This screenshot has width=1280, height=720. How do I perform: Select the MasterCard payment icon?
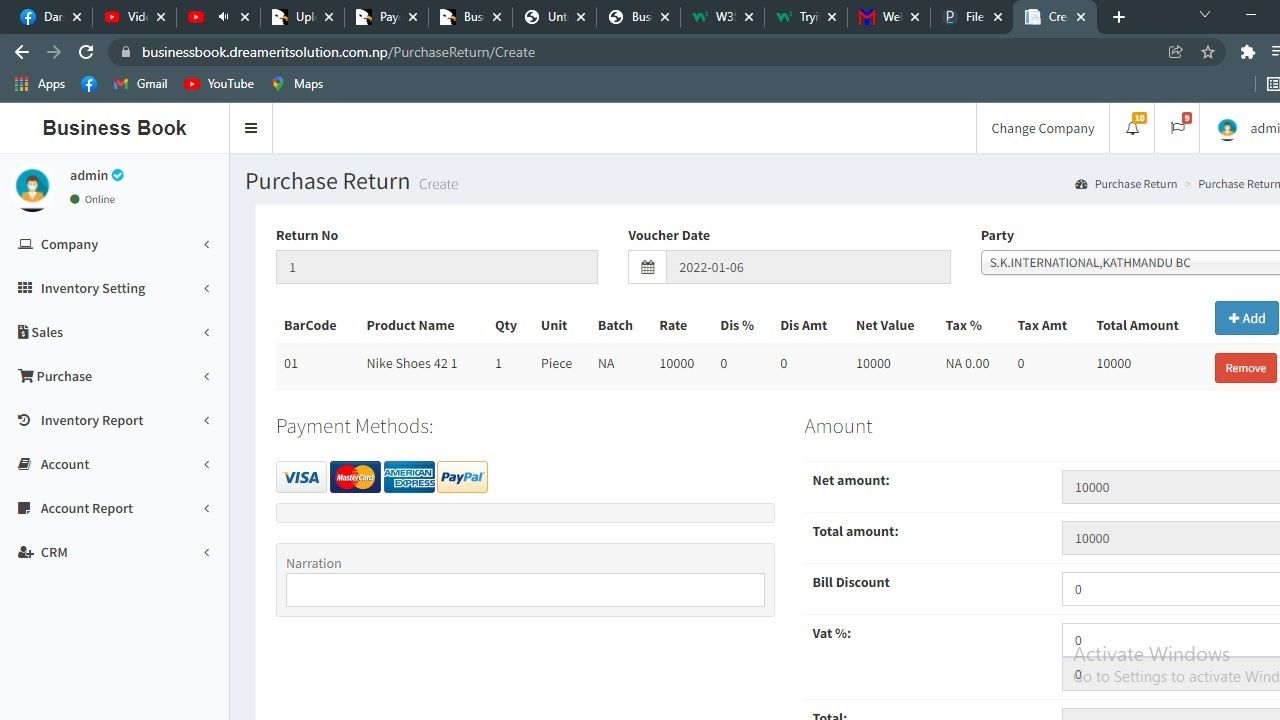point(355,477)
